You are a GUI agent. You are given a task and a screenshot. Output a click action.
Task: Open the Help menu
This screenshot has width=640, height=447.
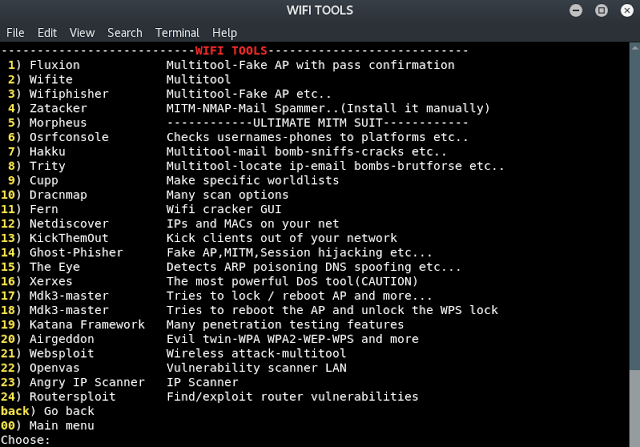coord(225,32)
